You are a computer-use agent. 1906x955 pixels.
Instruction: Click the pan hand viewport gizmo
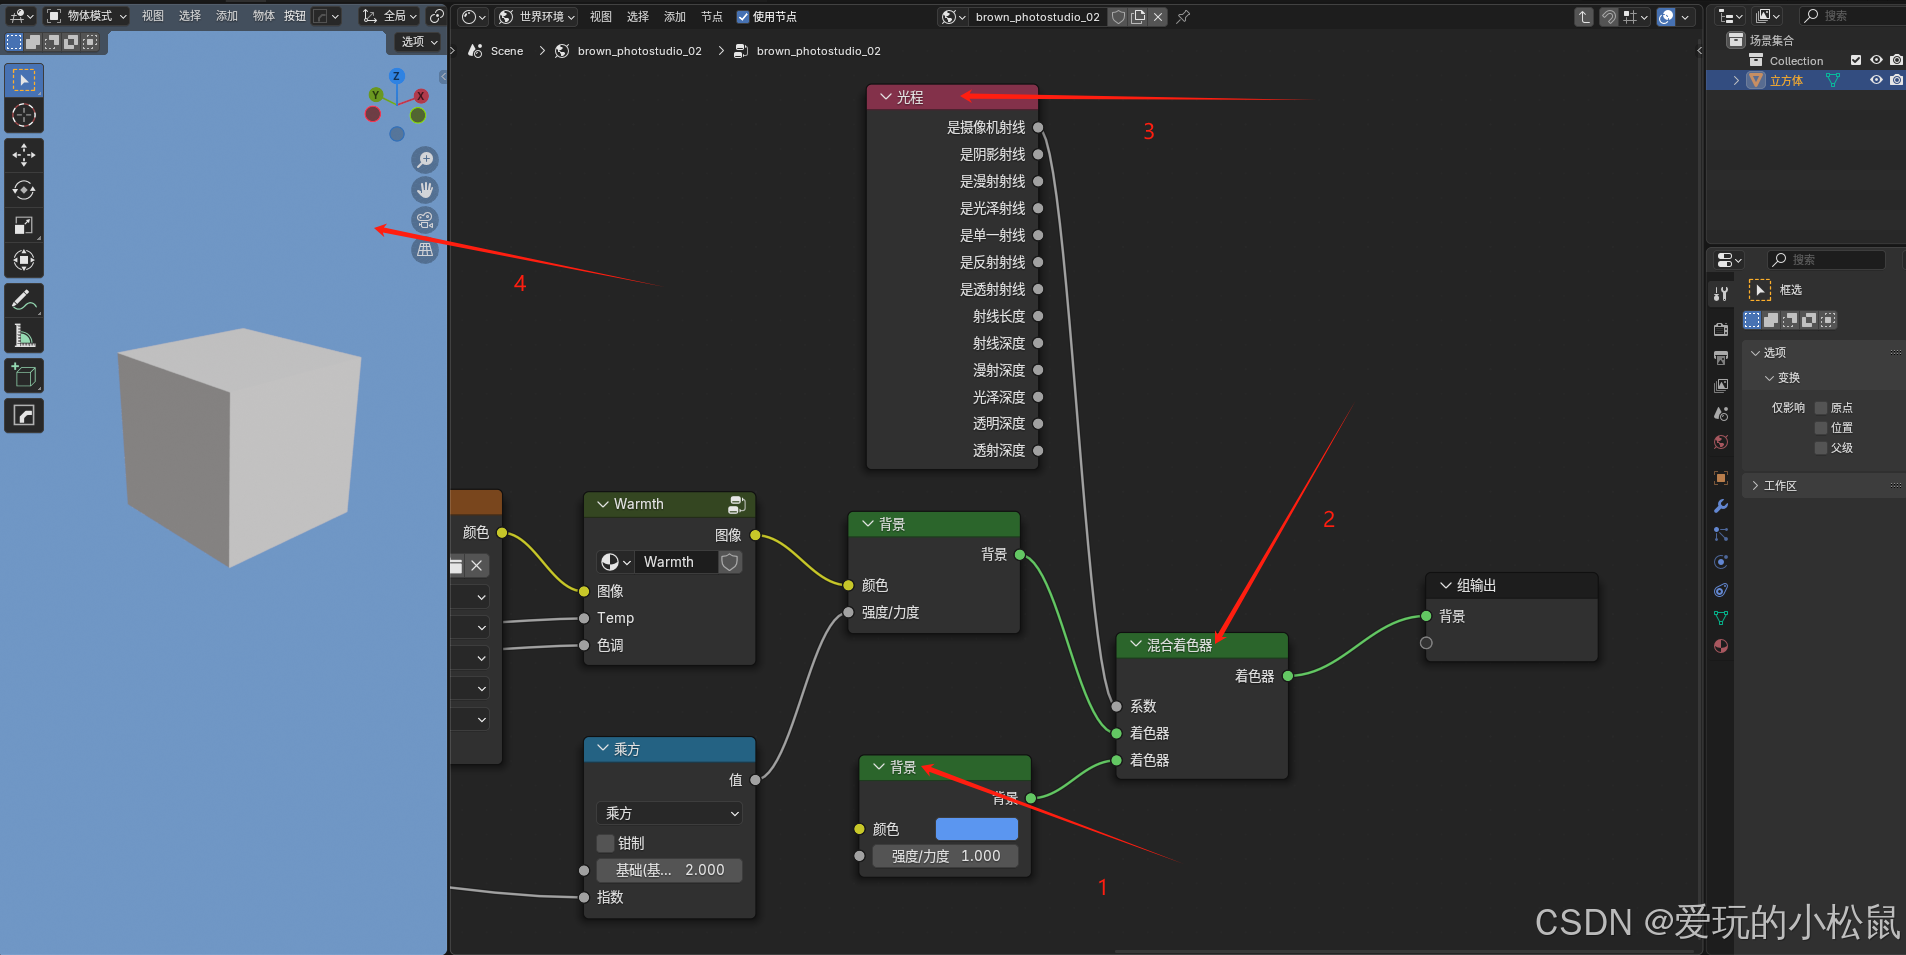coord(425,190)
